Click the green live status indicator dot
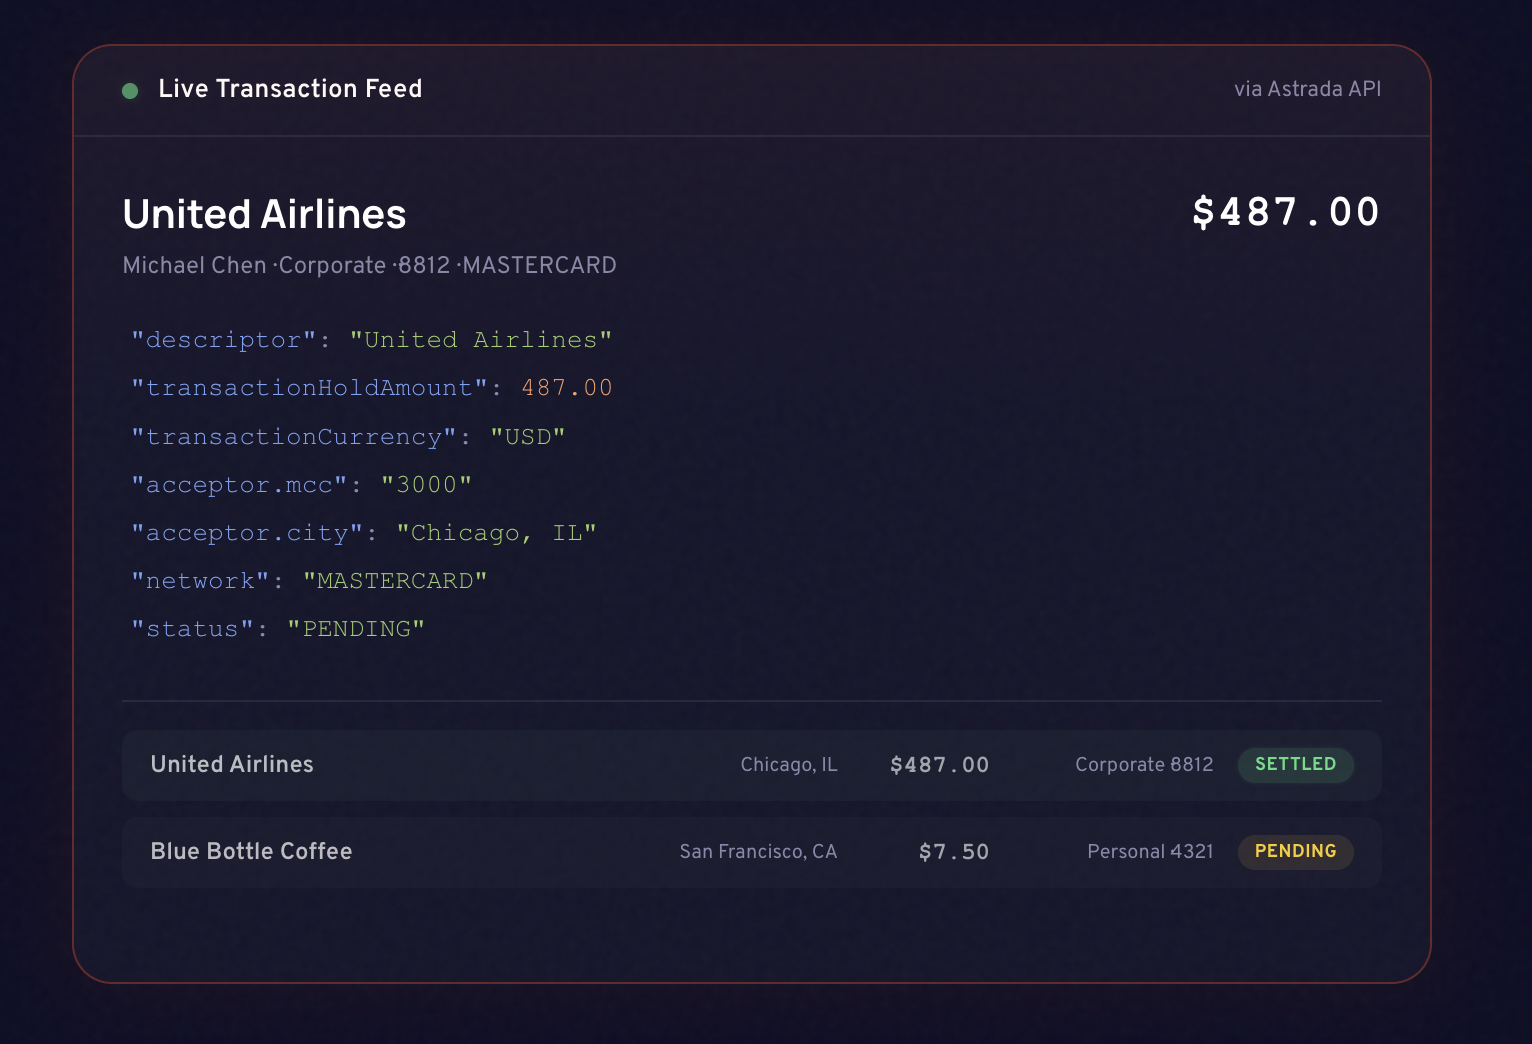1532x1044 pixels. (x=130, y=90)
